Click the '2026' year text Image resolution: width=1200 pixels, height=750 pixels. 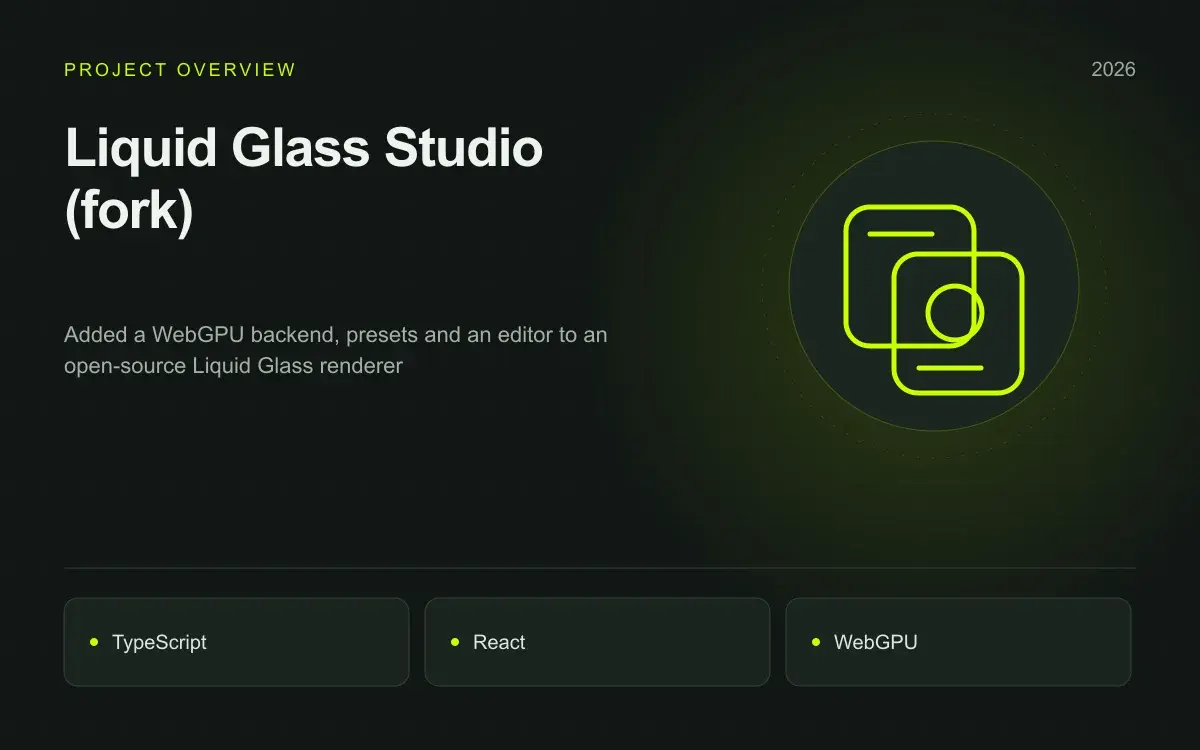tap(1113, 70)
